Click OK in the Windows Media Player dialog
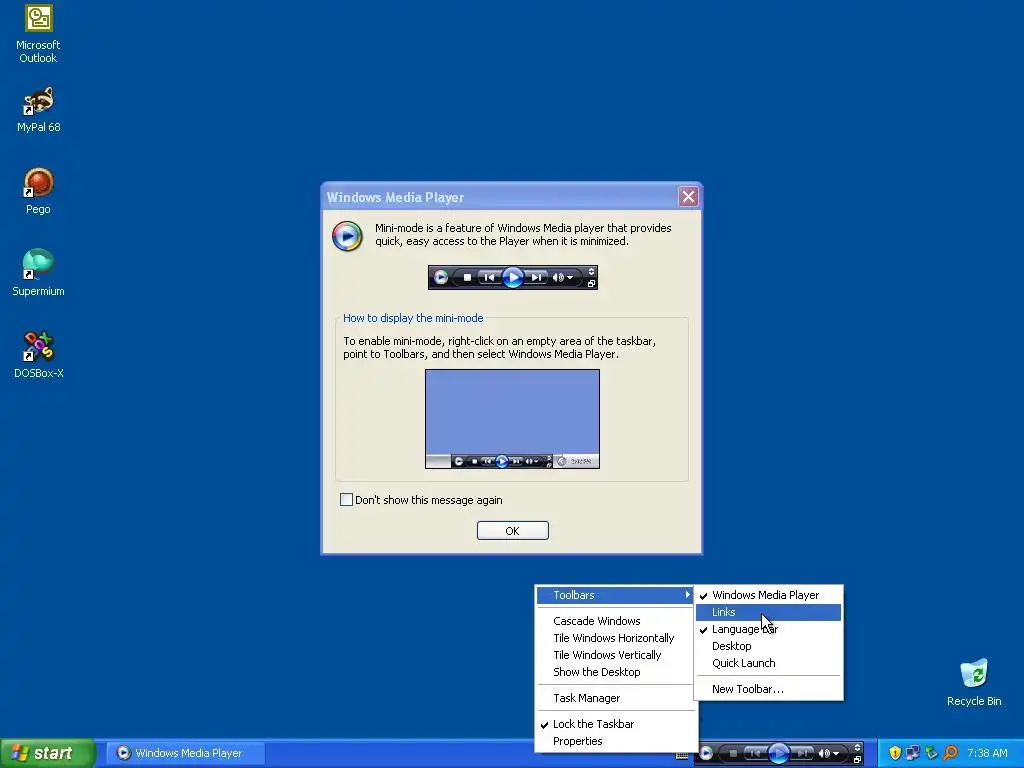The height and width of the screenshot is (768, 1024). point(513,530)
